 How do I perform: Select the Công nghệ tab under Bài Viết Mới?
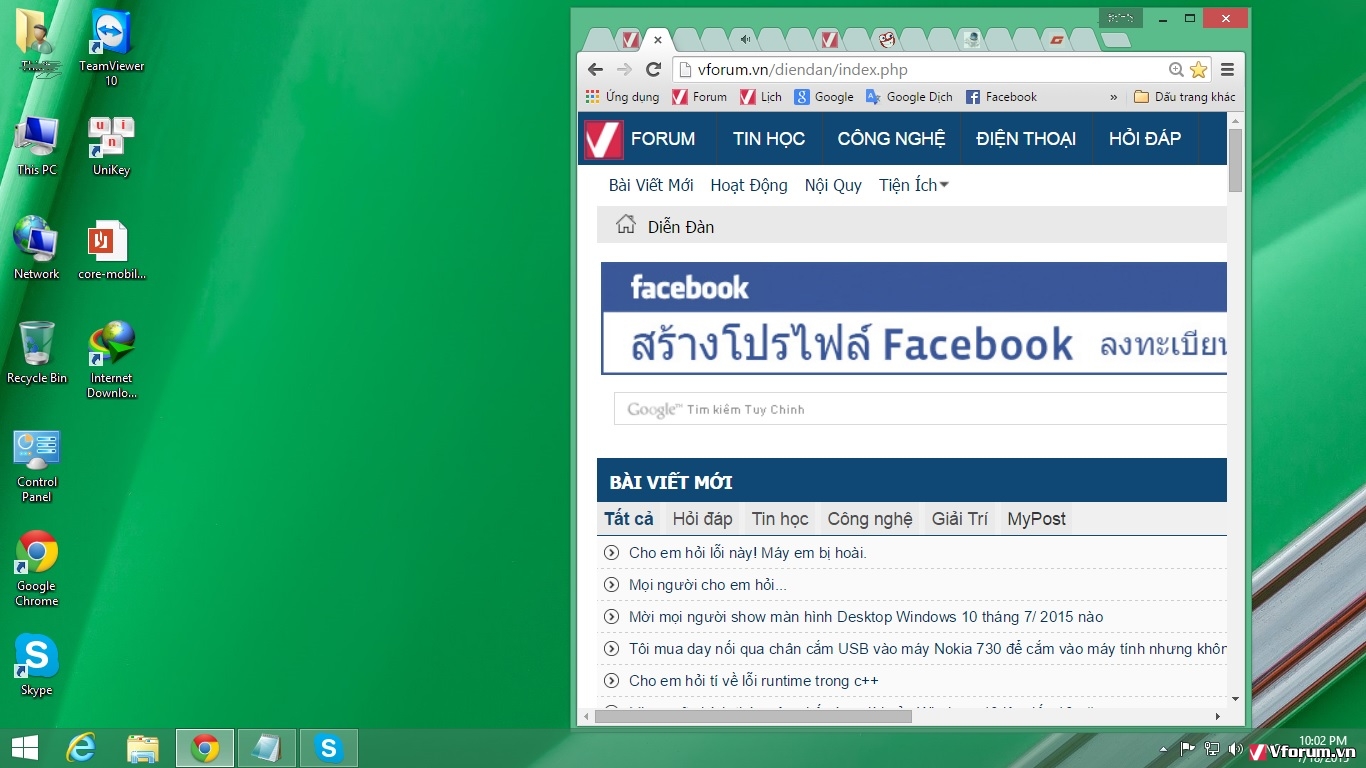click(870, 519)
